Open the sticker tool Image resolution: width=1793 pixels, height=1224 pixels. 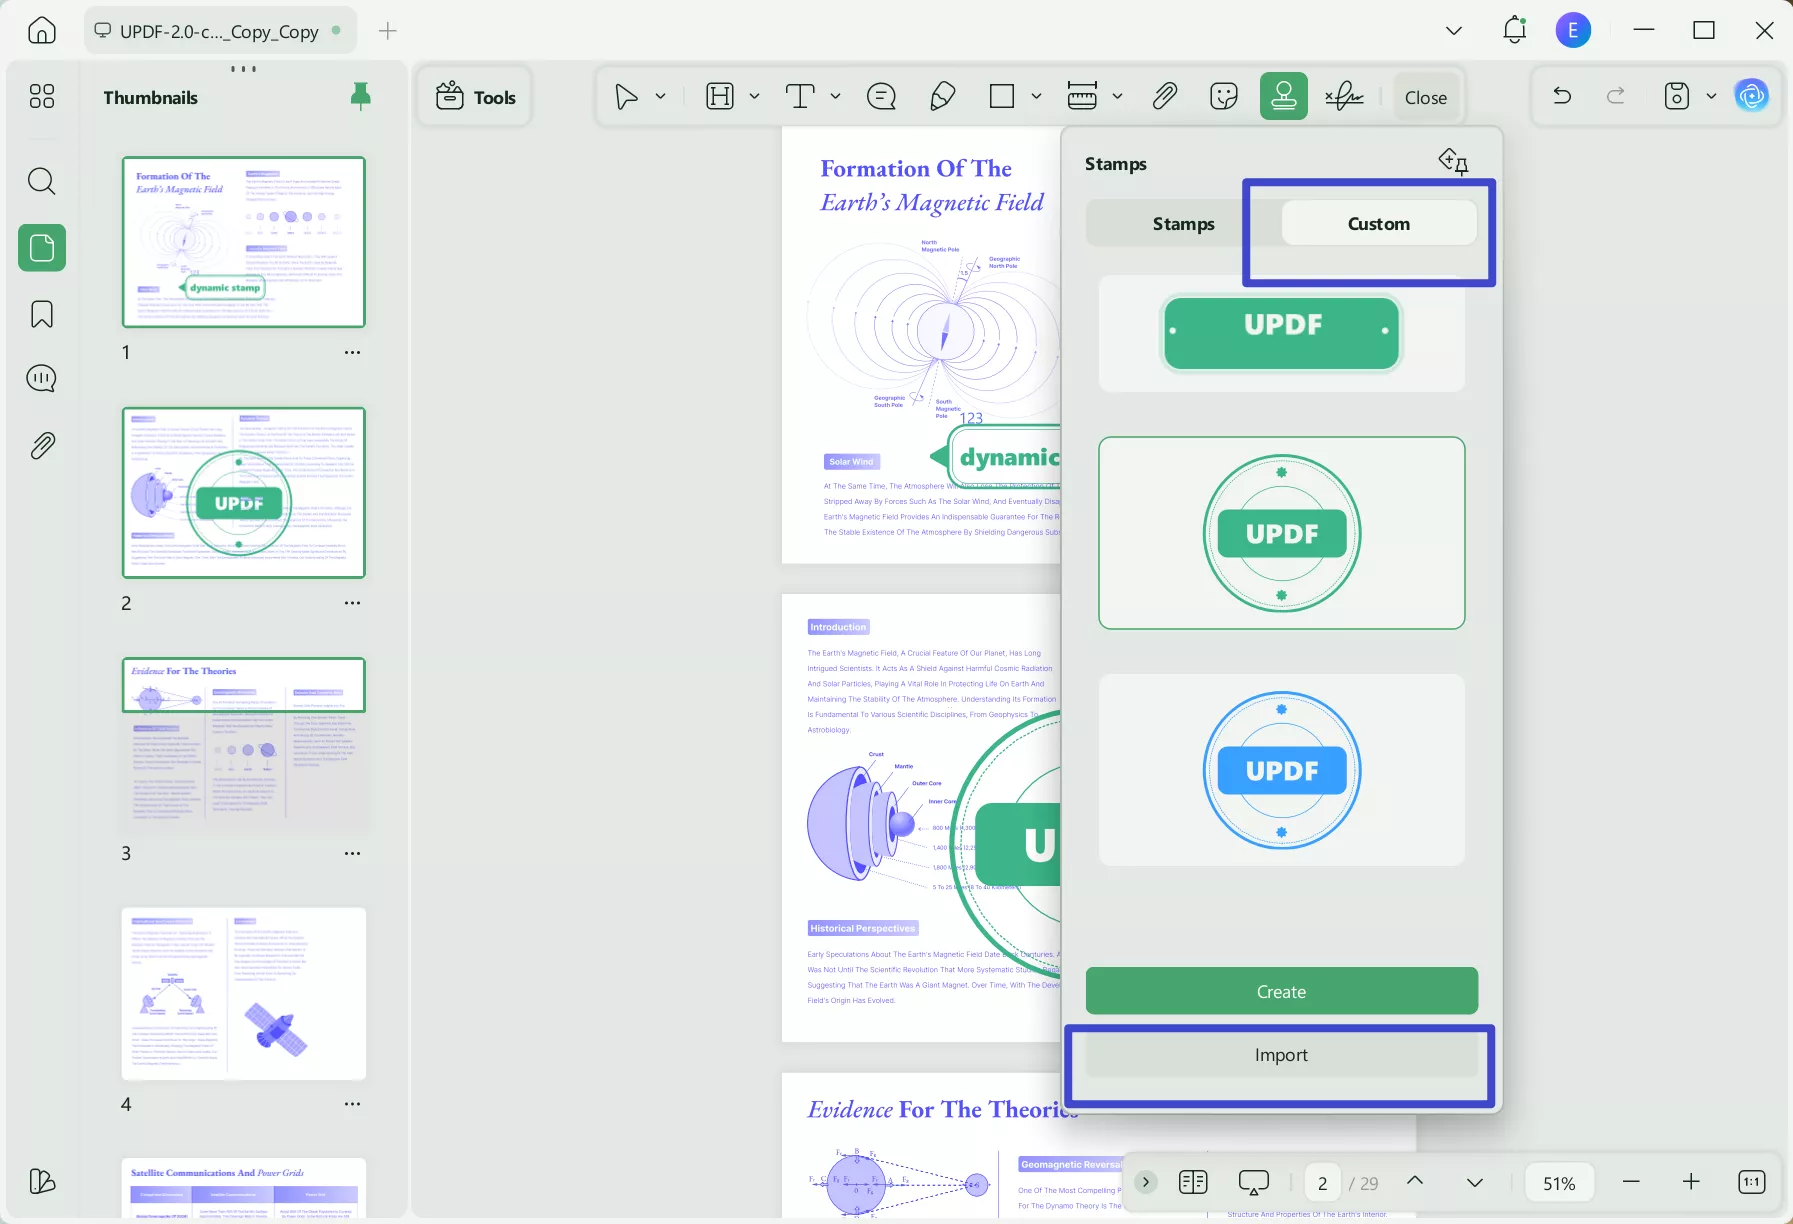[x=1224, y=96]
